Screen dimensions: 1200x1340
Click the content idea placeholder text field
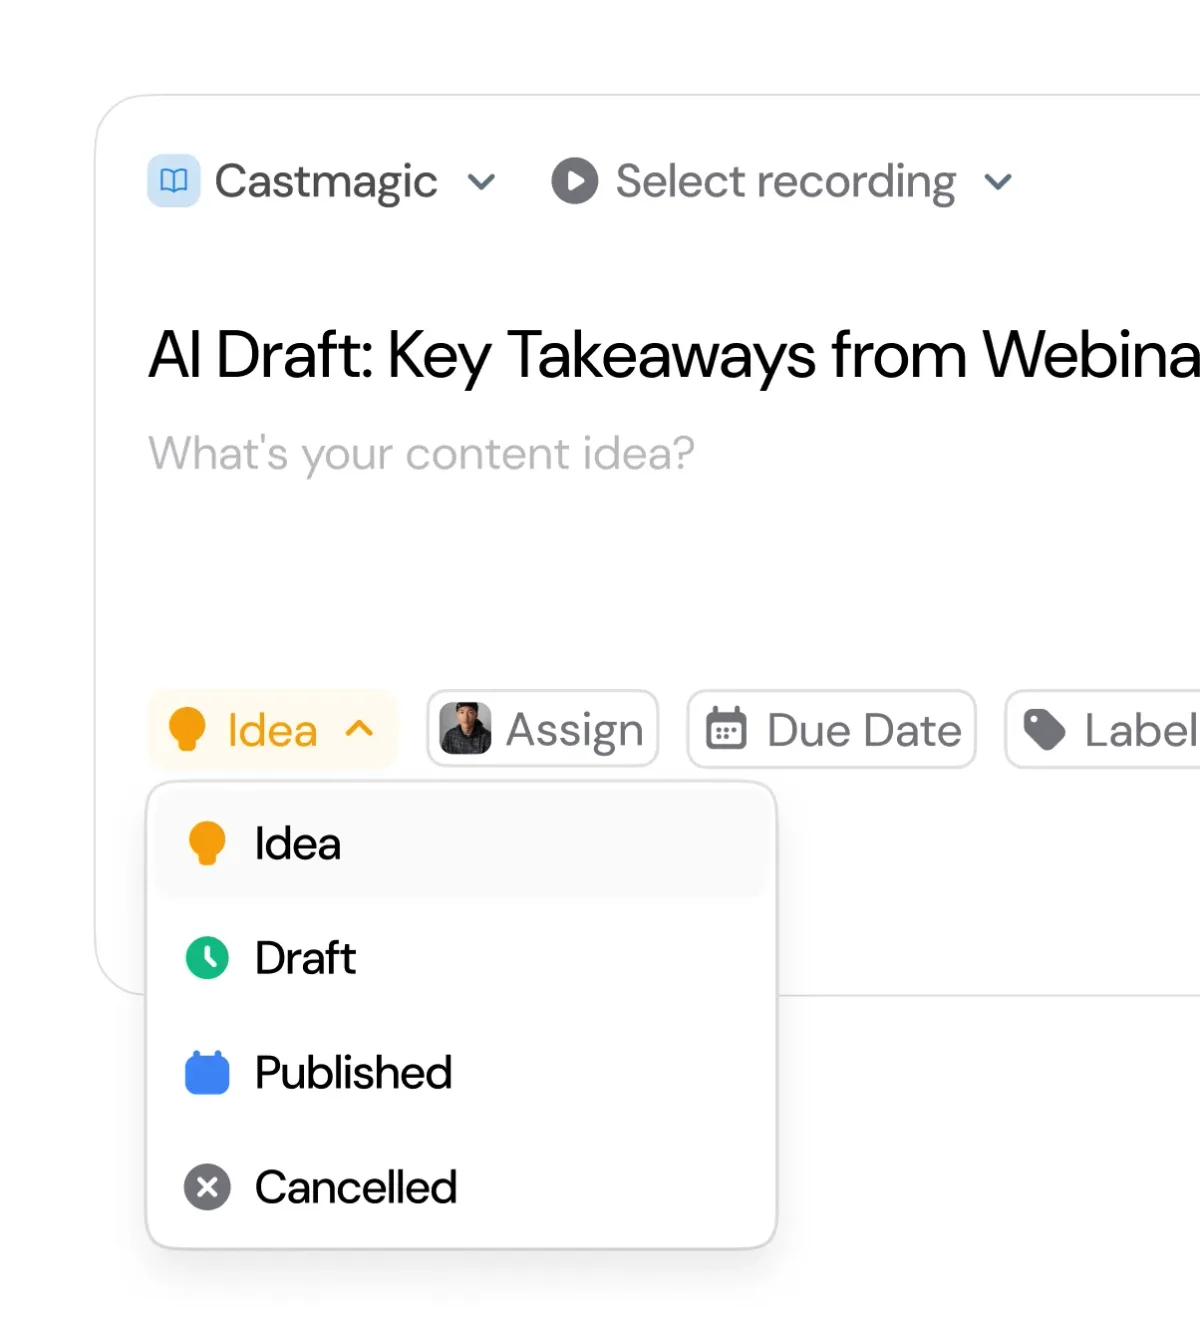pyautogui.click(x=420, y=453)
